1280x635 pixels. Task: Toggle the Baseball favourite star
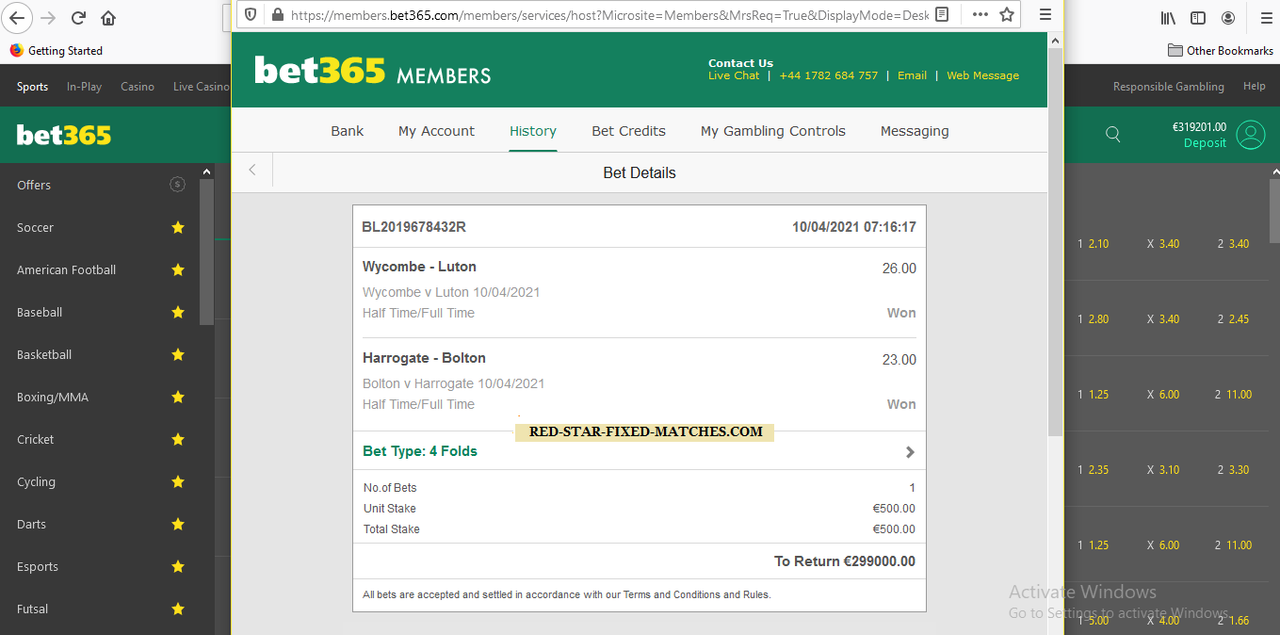[178, 312]
